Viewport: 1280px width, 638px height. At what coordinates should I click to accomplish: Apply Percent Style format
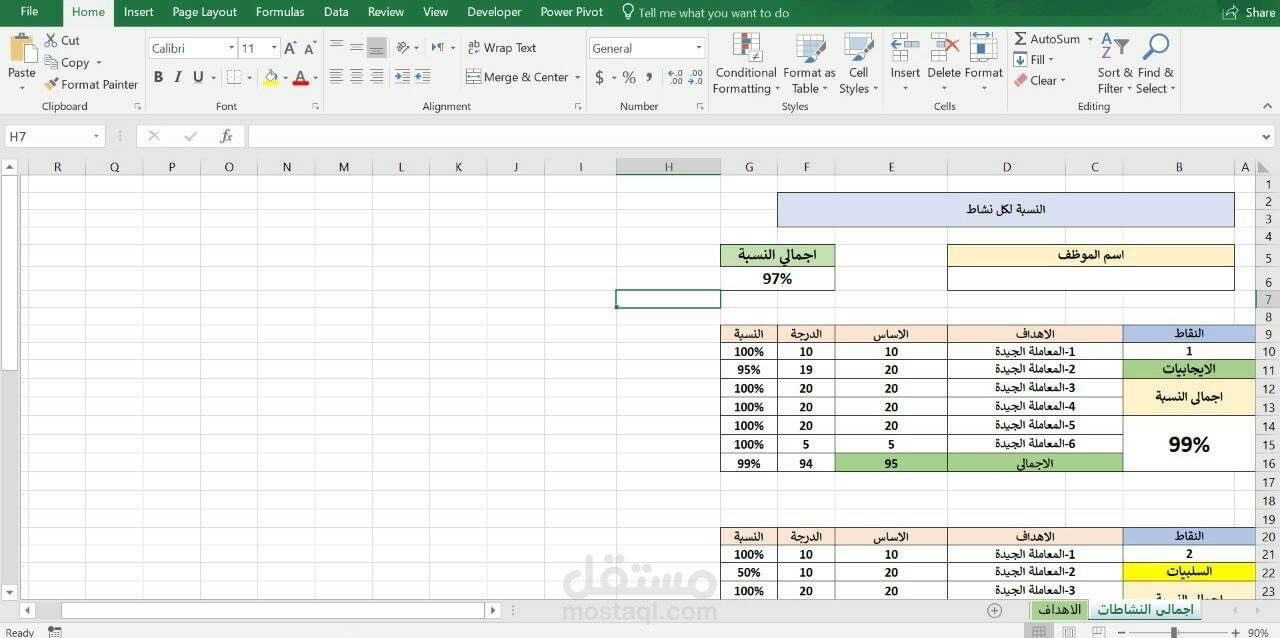coord(629,77)
